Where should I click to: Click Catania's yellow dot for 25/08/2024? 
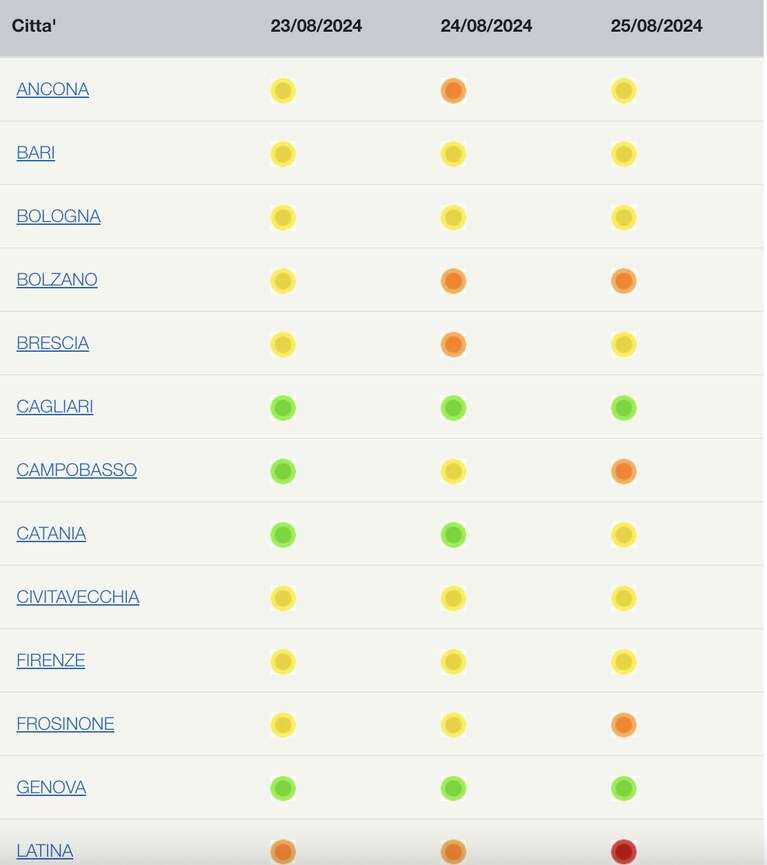click(624, 535)
